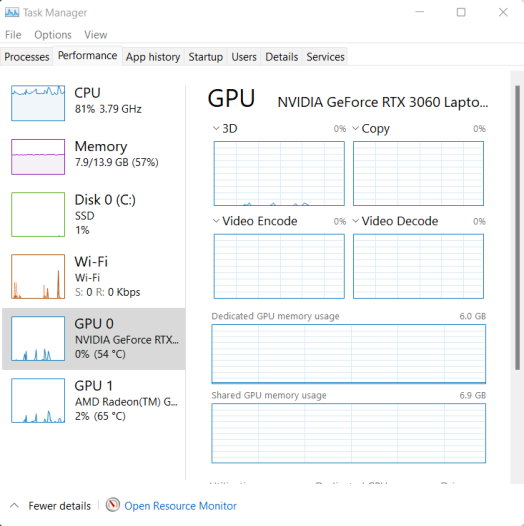Viewport: 524px width, 526px height.
Task: Minimize the Task Manager window
Action: click(x=419, y=12)
